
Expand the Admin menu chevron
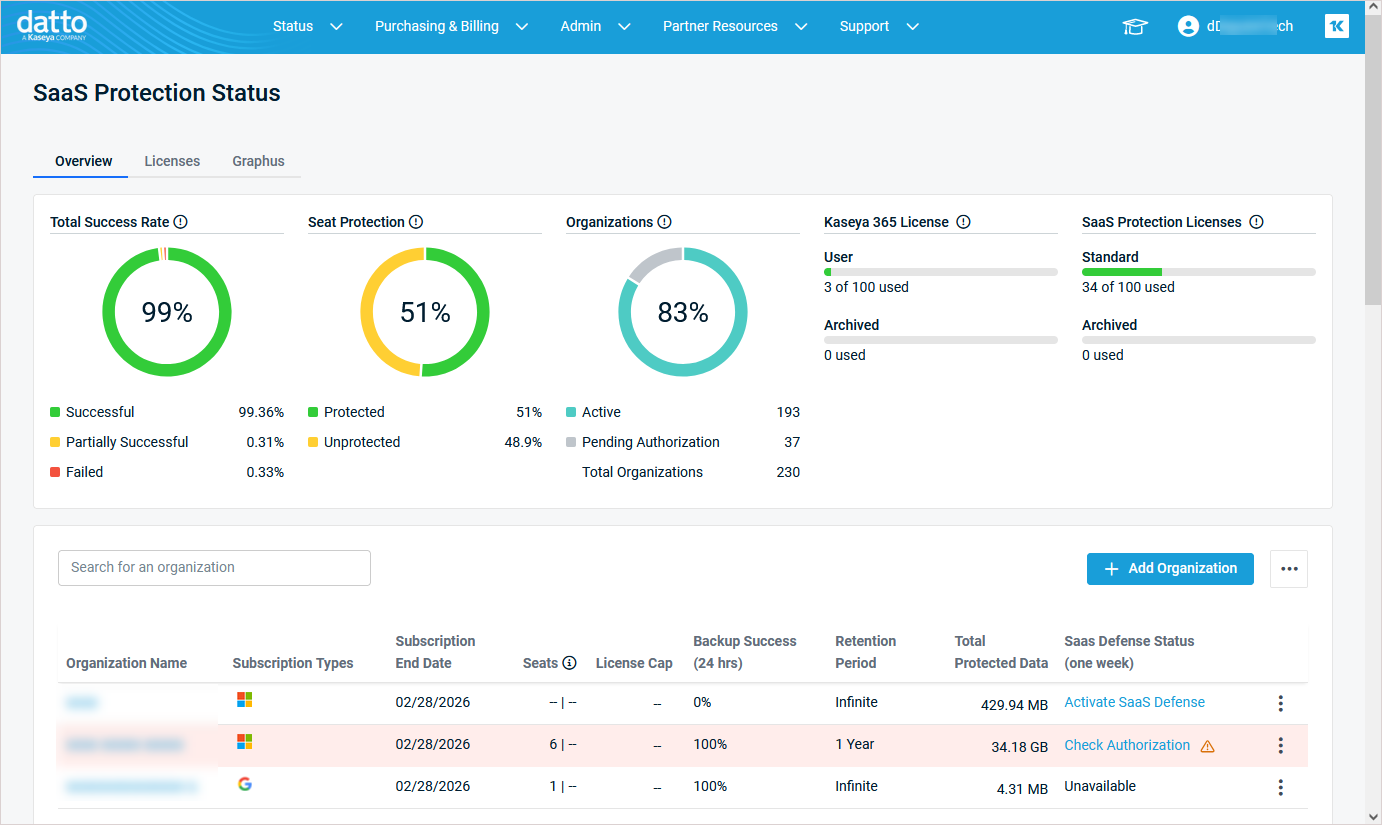tap(624, 27)
